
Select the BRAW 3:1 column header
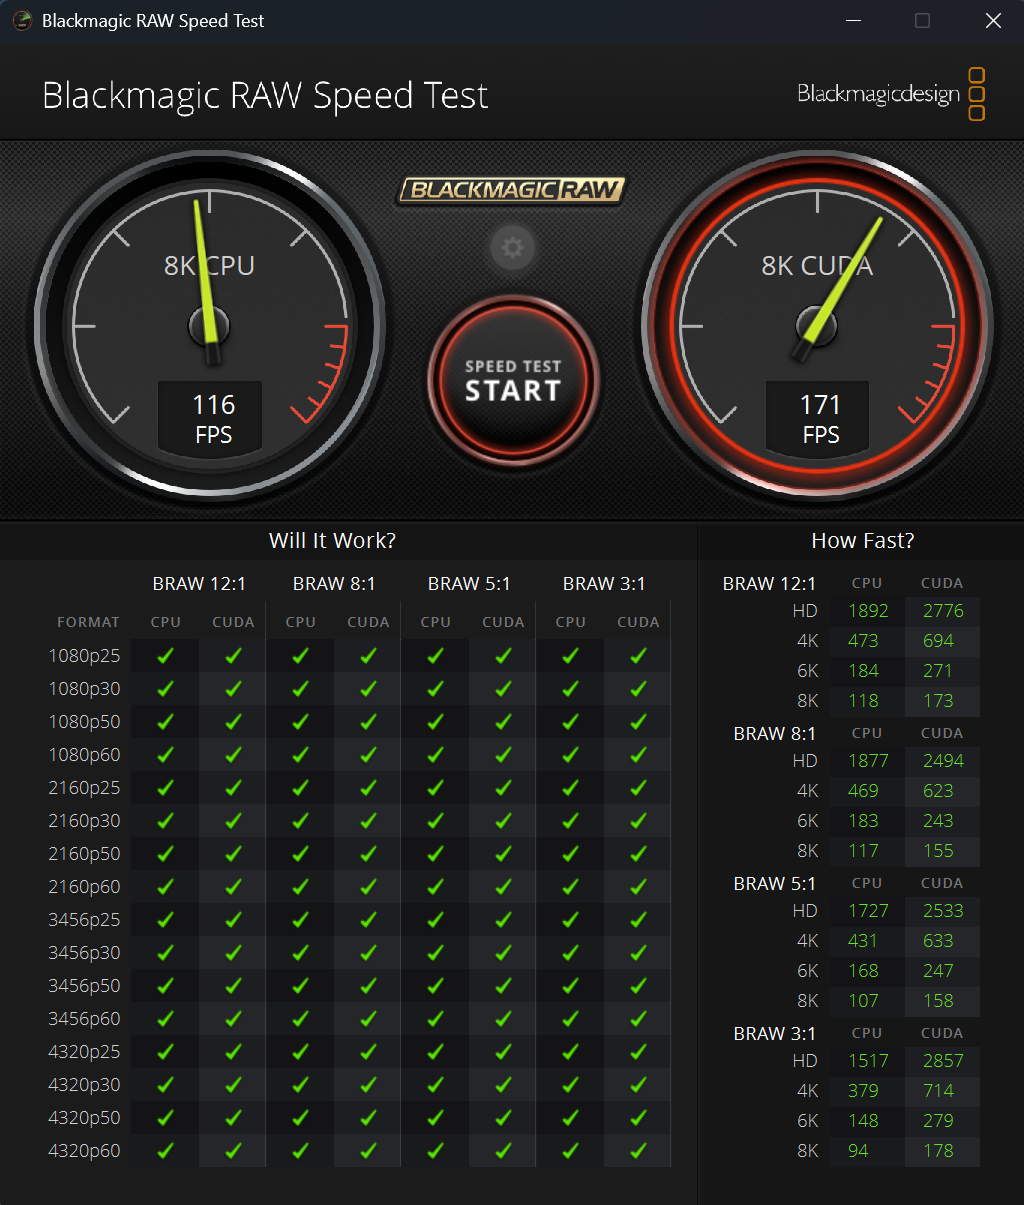pyautogui.click(x=604, y=584)
